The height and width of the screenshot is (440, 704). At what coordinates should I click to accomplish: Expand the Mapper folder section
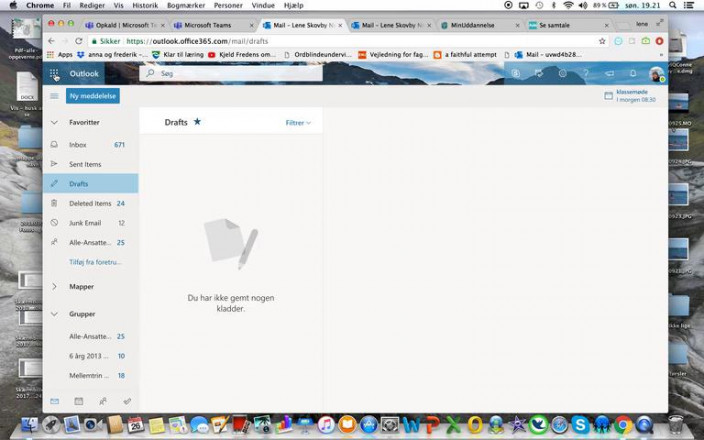[x=54, y=286]
